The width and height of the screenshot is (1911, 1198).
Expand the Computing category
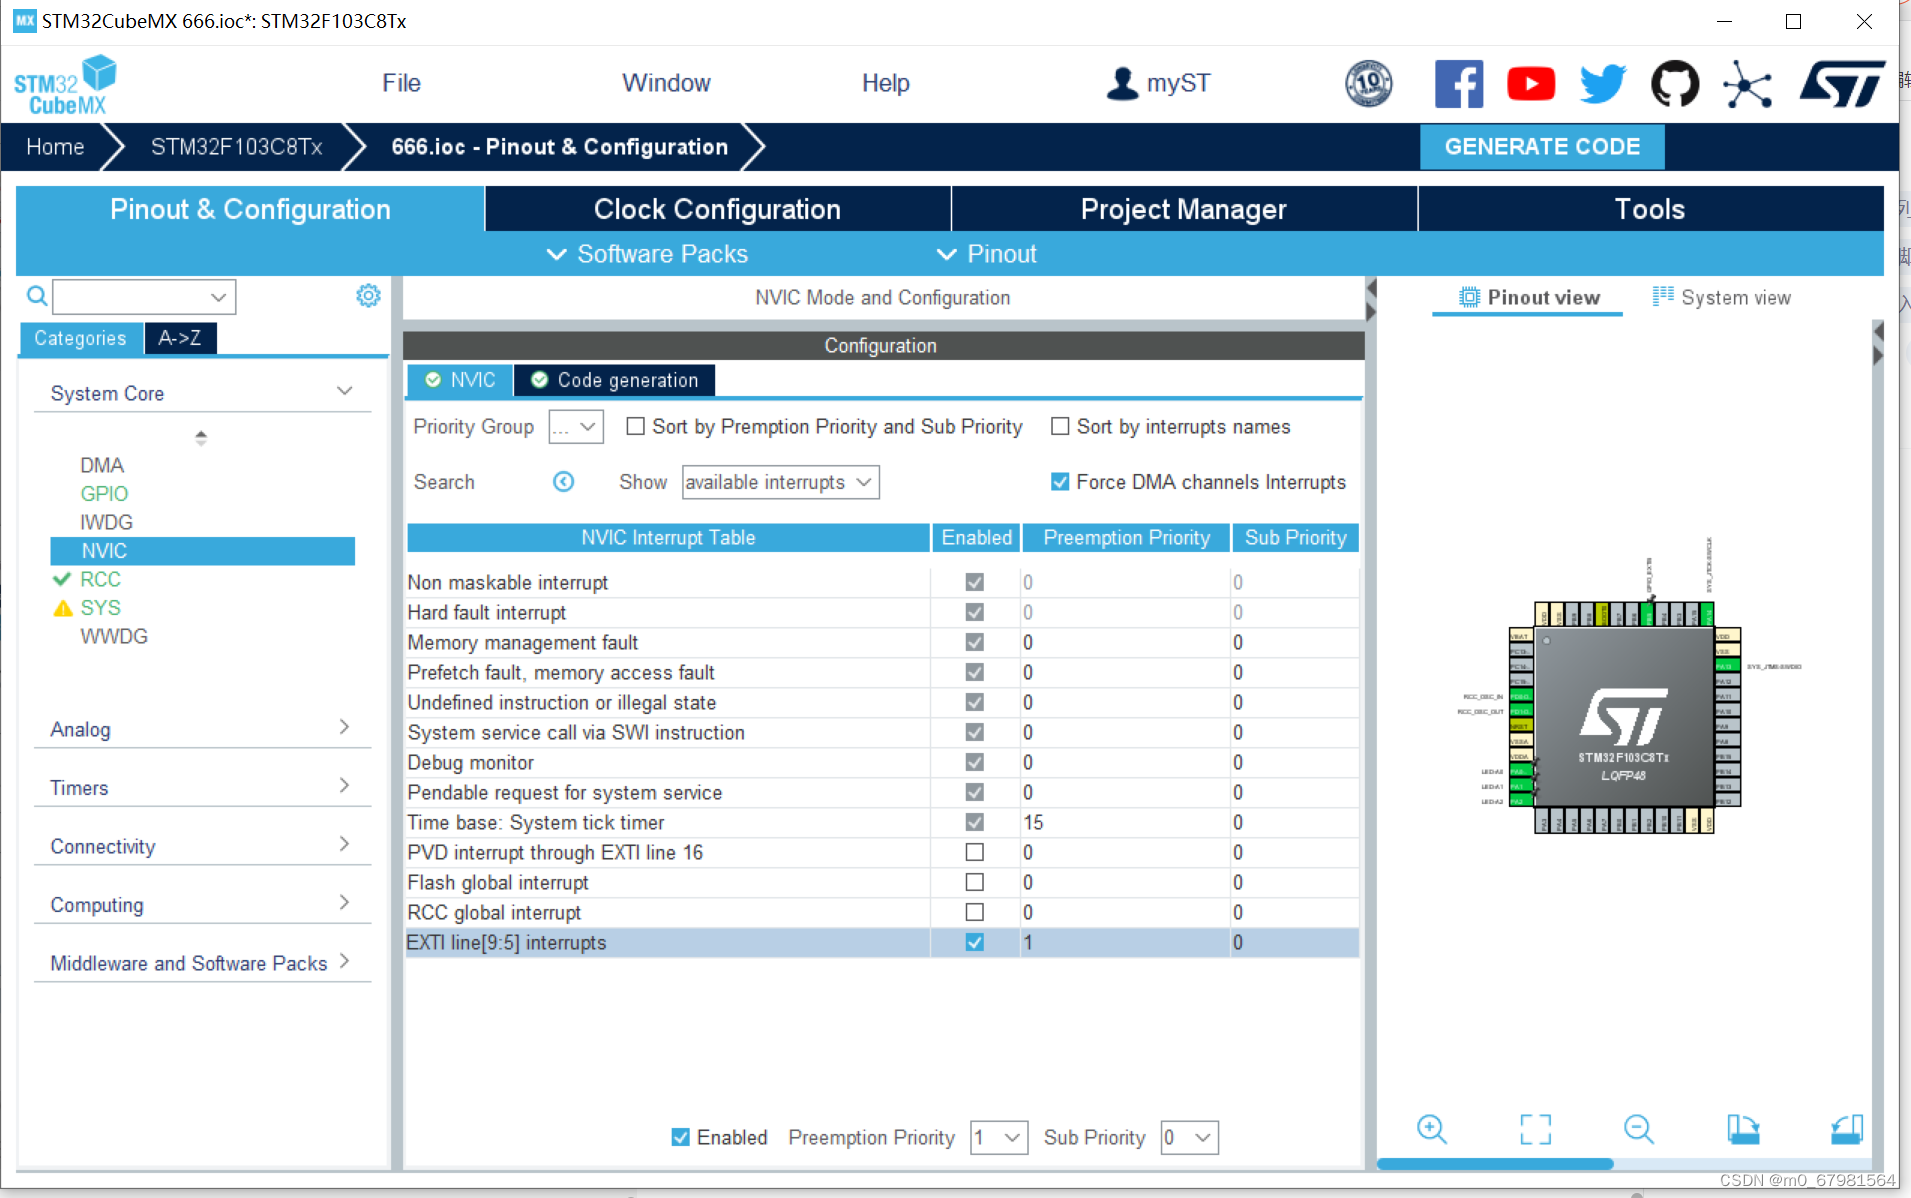[344, 902]
